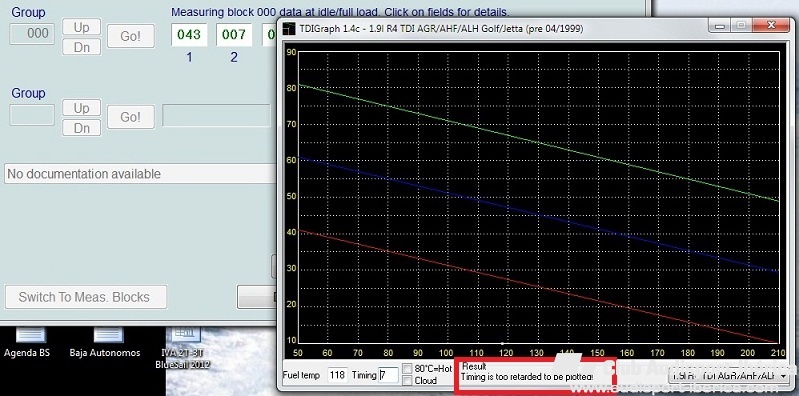Maximize the TDIGraph window
This screenshot has width=799, height=396.
741,25
